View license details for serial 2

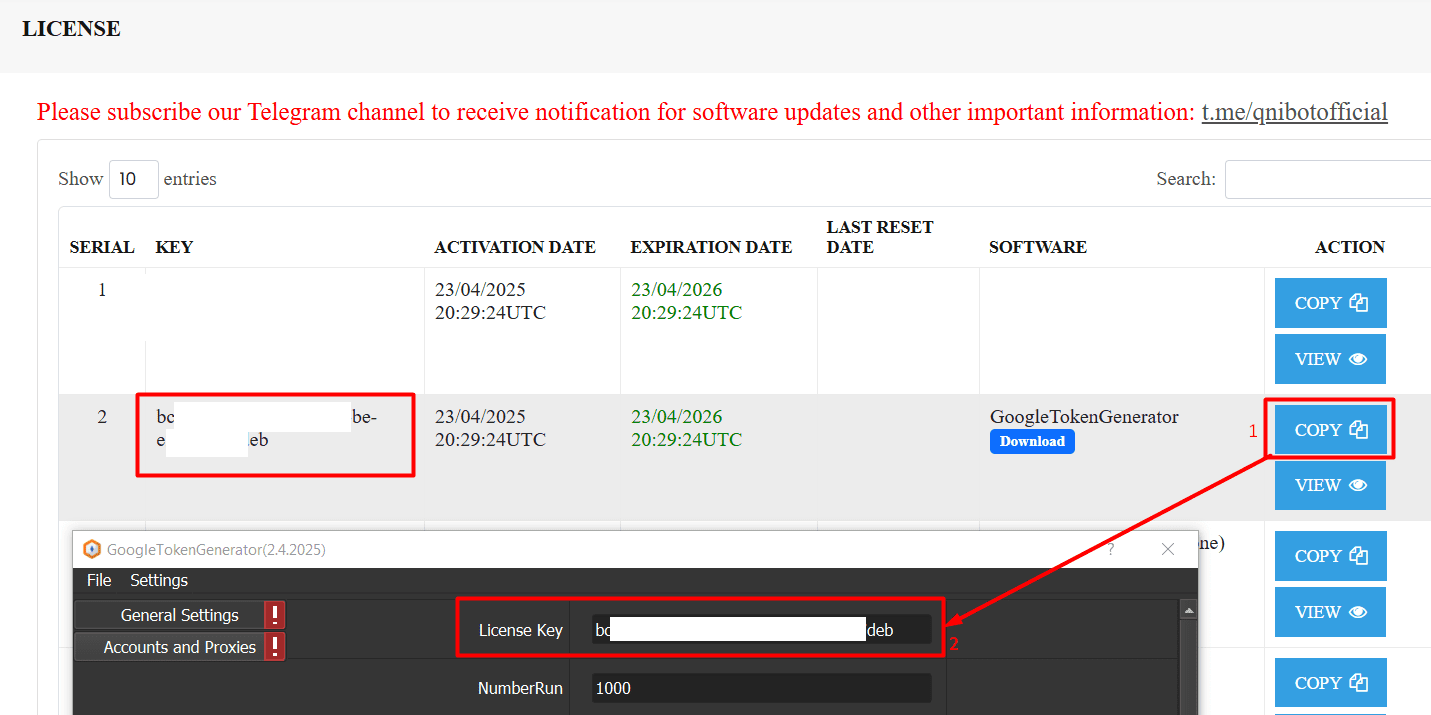pyautogui.click(x=1331, y=485)
